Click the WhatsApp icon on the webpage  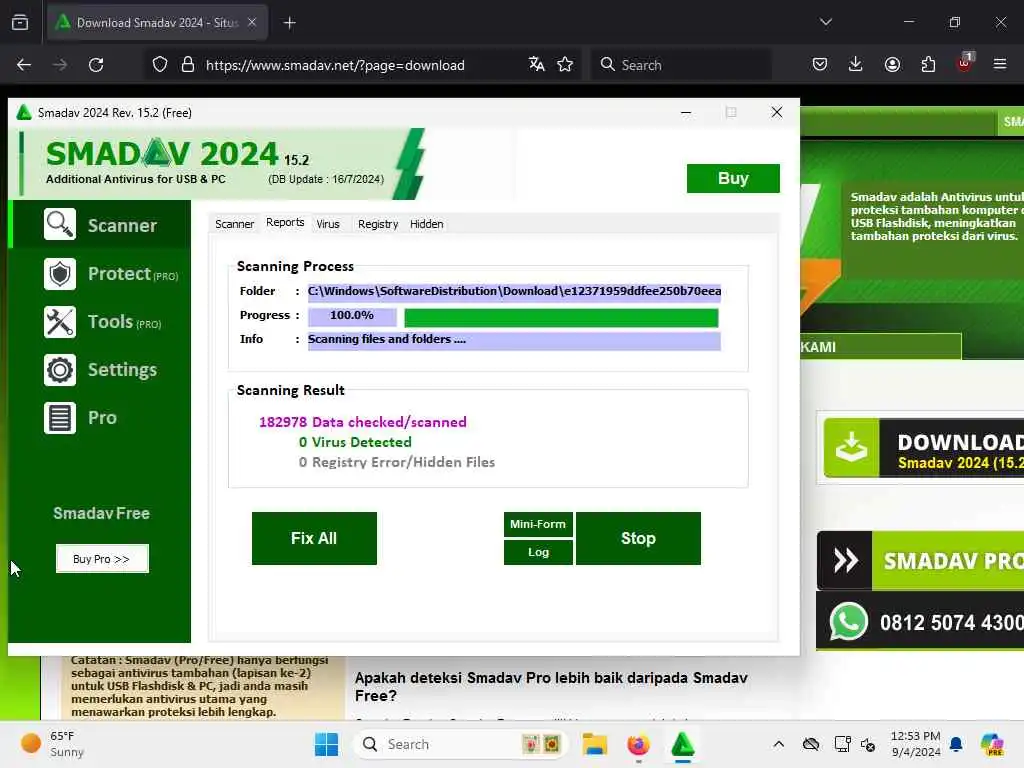click(848, 621)
